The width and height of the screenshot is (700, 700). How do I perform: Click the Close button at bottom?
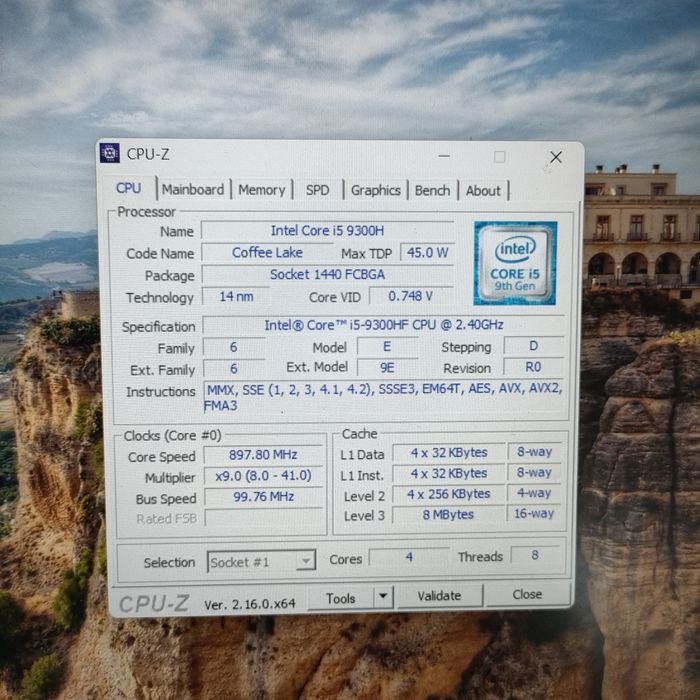[x=527, y=595]
